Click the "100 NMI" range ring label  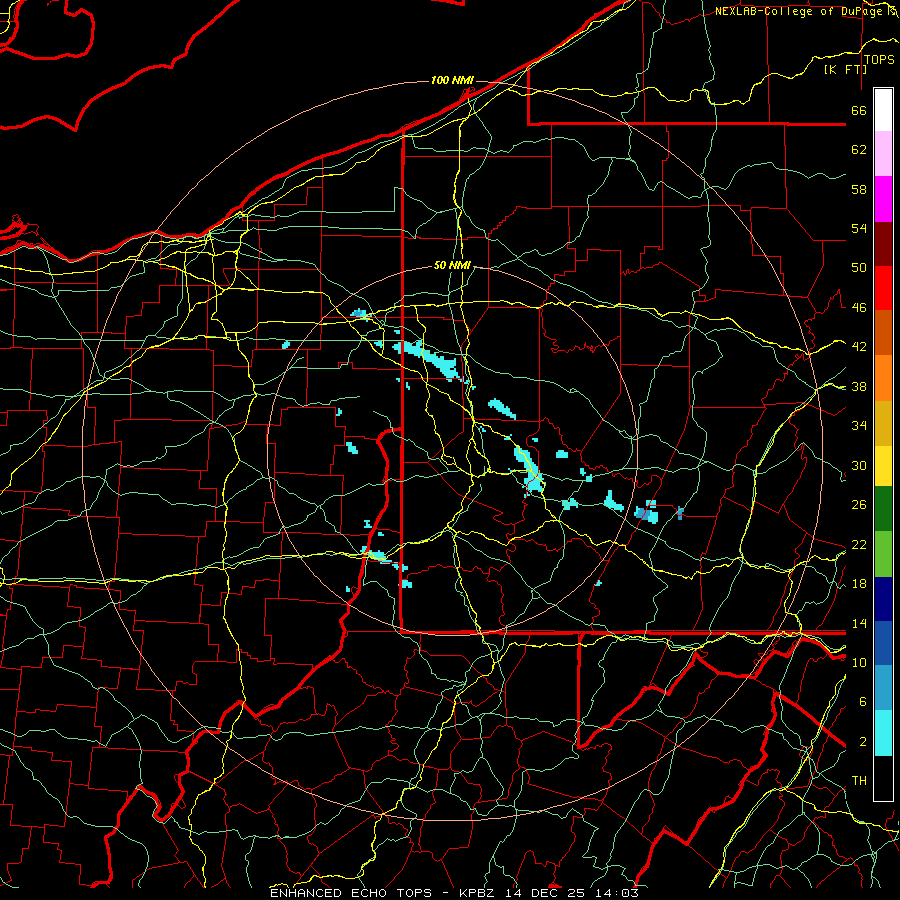(x=452, y=80)
